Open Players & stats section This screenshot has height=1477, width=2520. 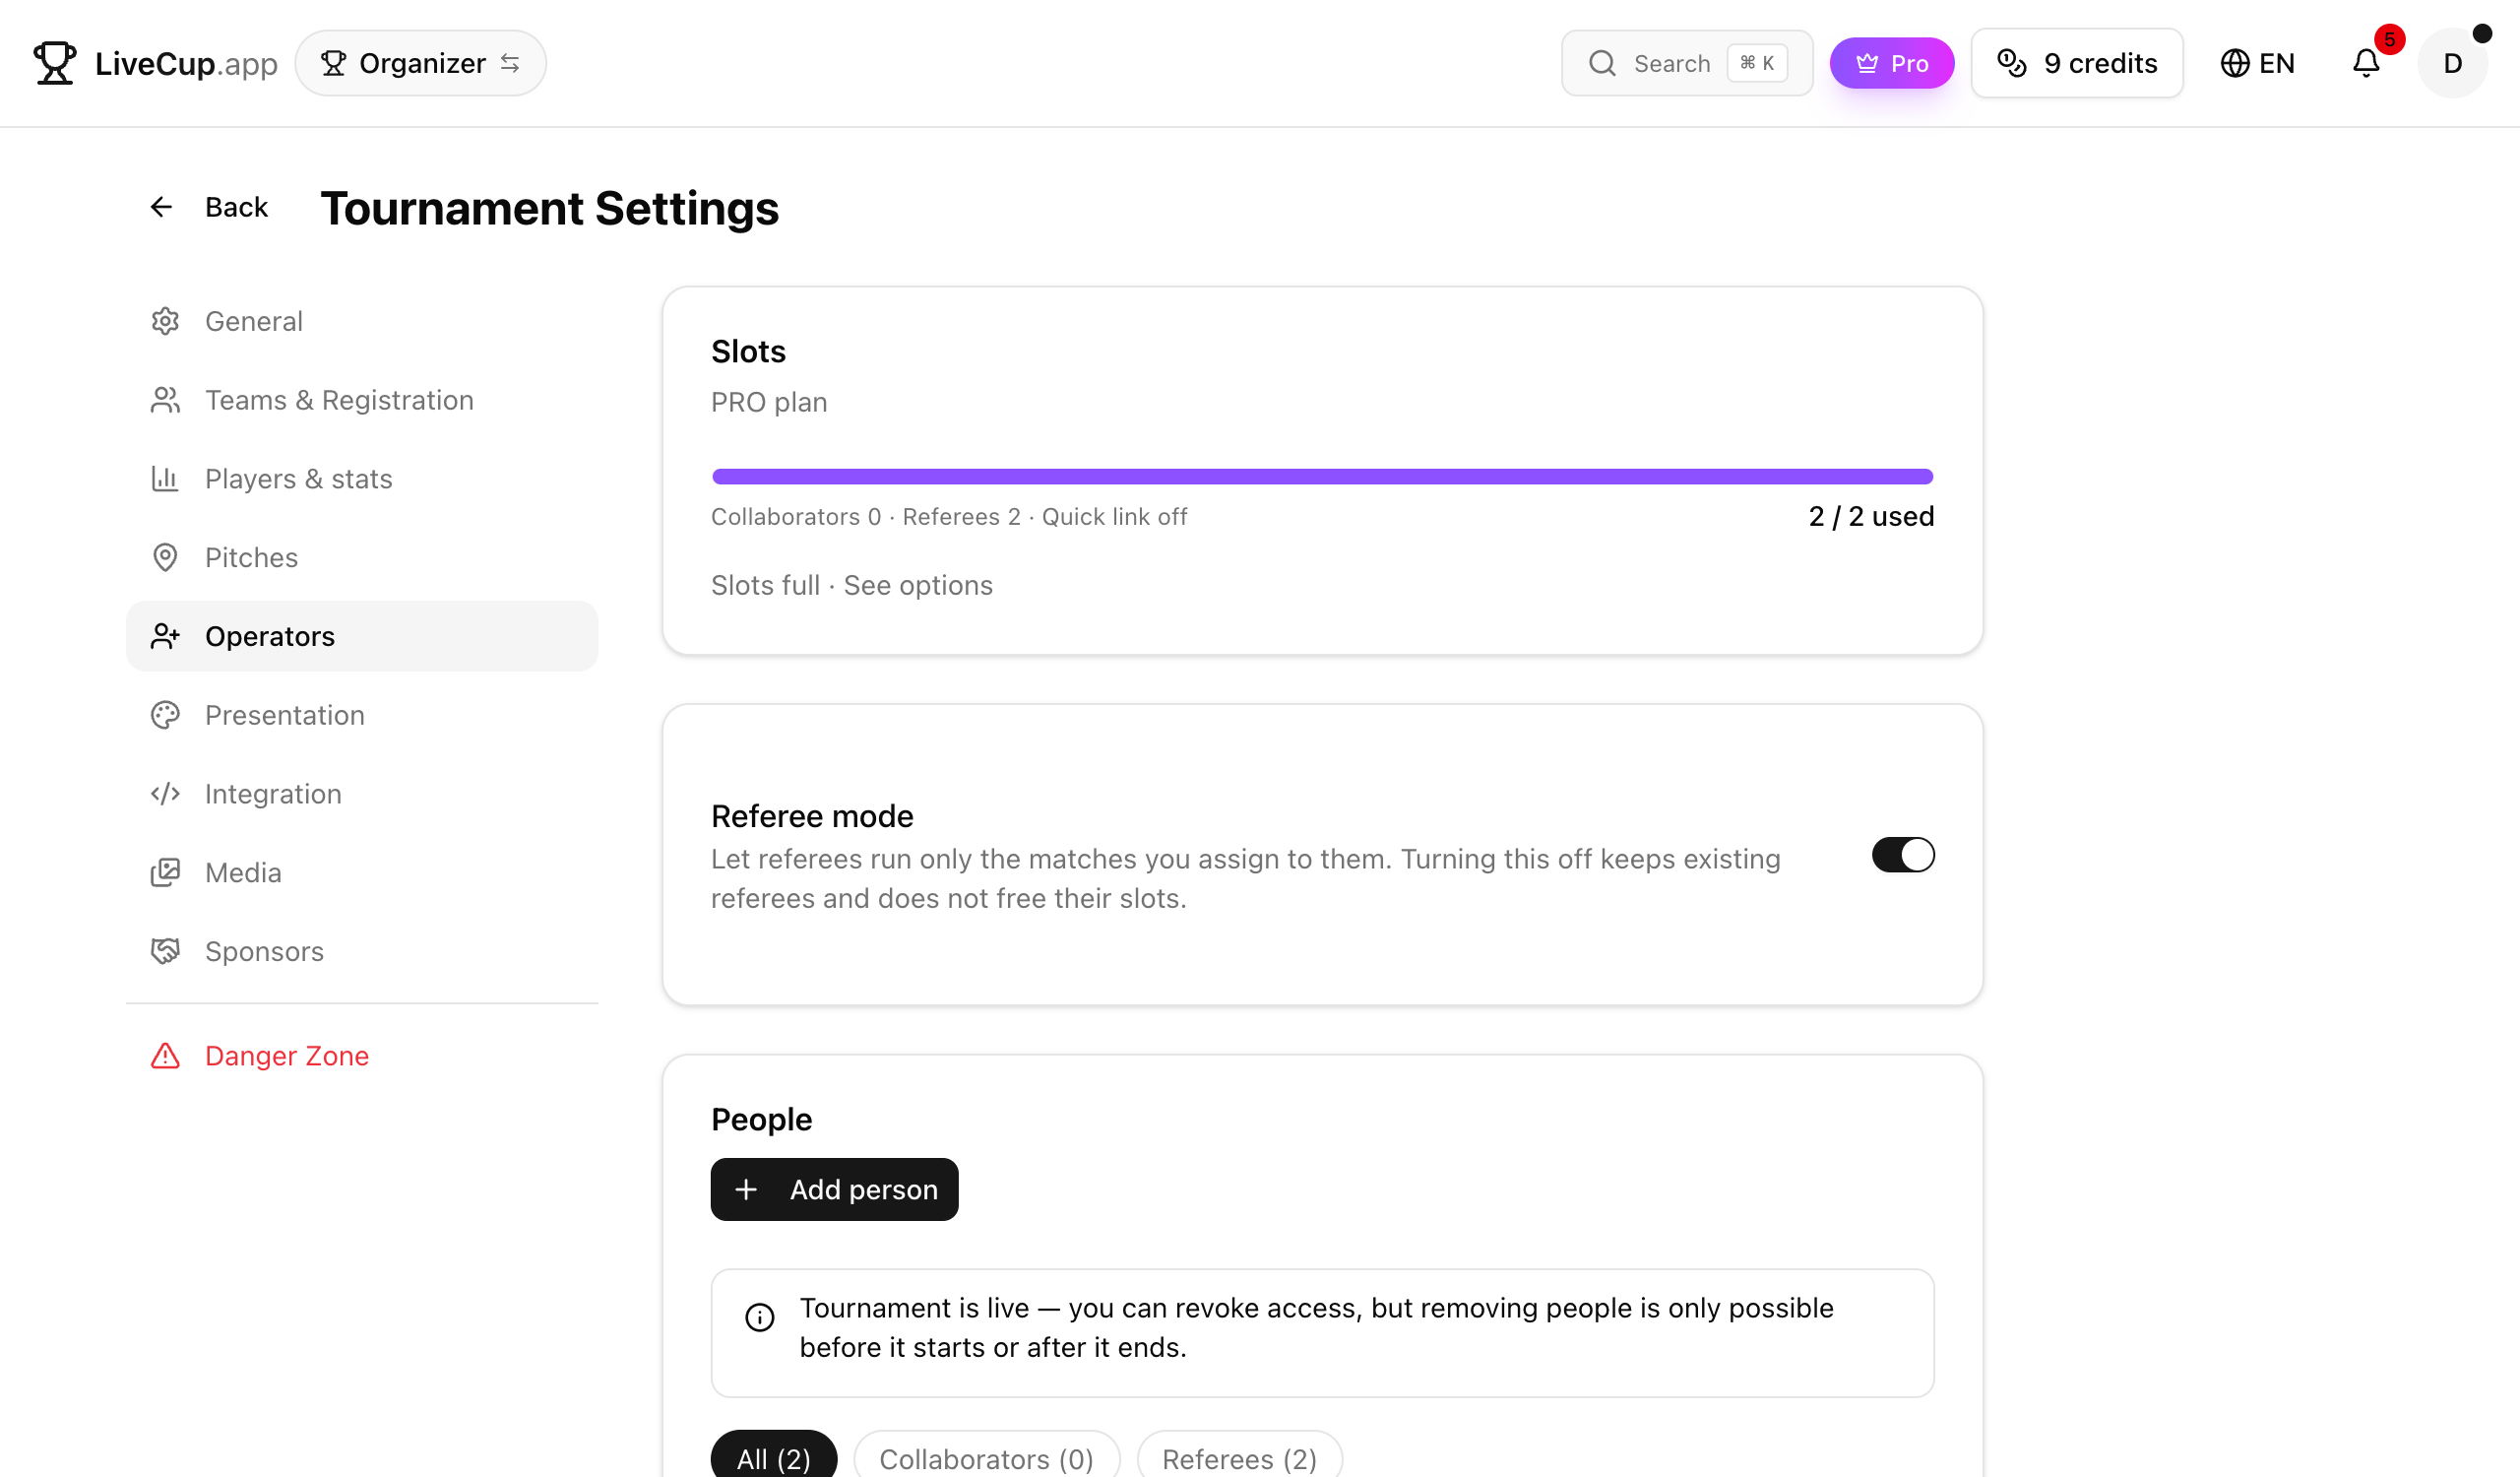click(362, 479)
